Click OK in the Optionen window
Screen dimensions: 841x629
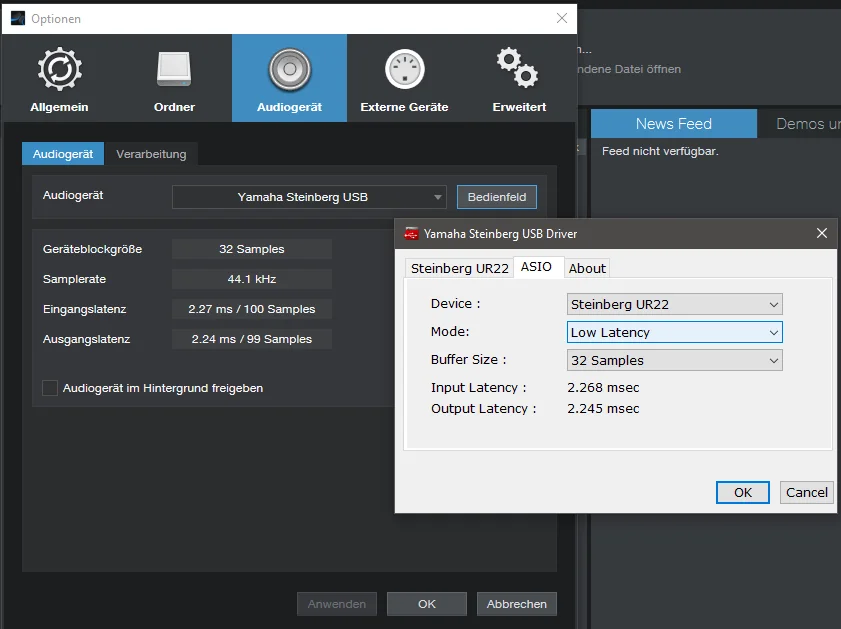coord(427,604)
